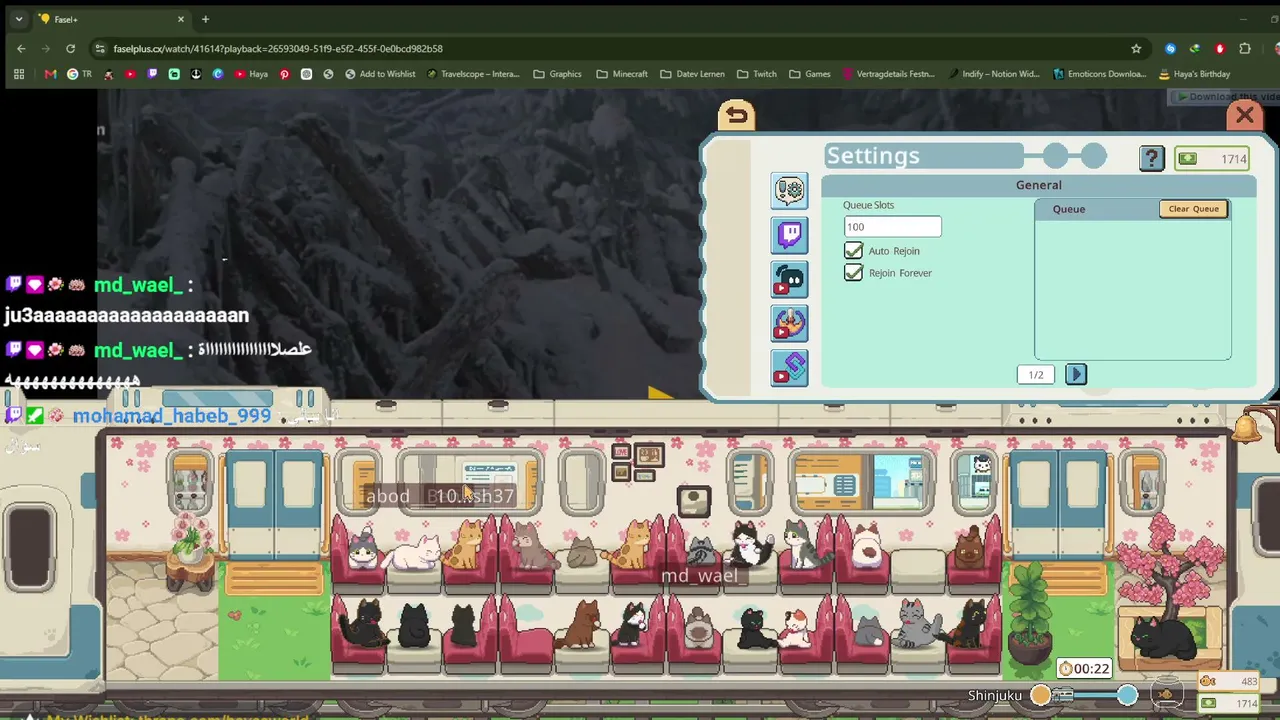
Task: Click the Queue Slots input field
Action: click(x=892, y=227)
